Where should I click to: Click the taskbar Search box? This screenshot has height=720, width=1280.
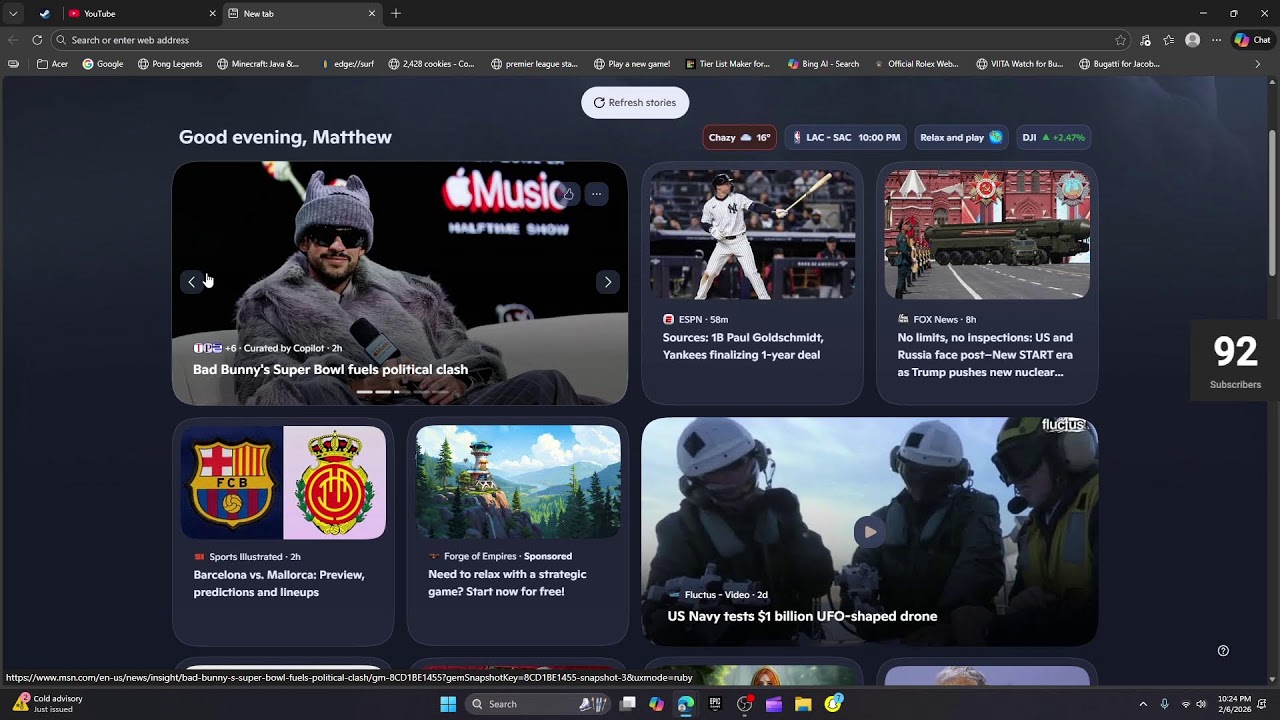click(538, 704)
